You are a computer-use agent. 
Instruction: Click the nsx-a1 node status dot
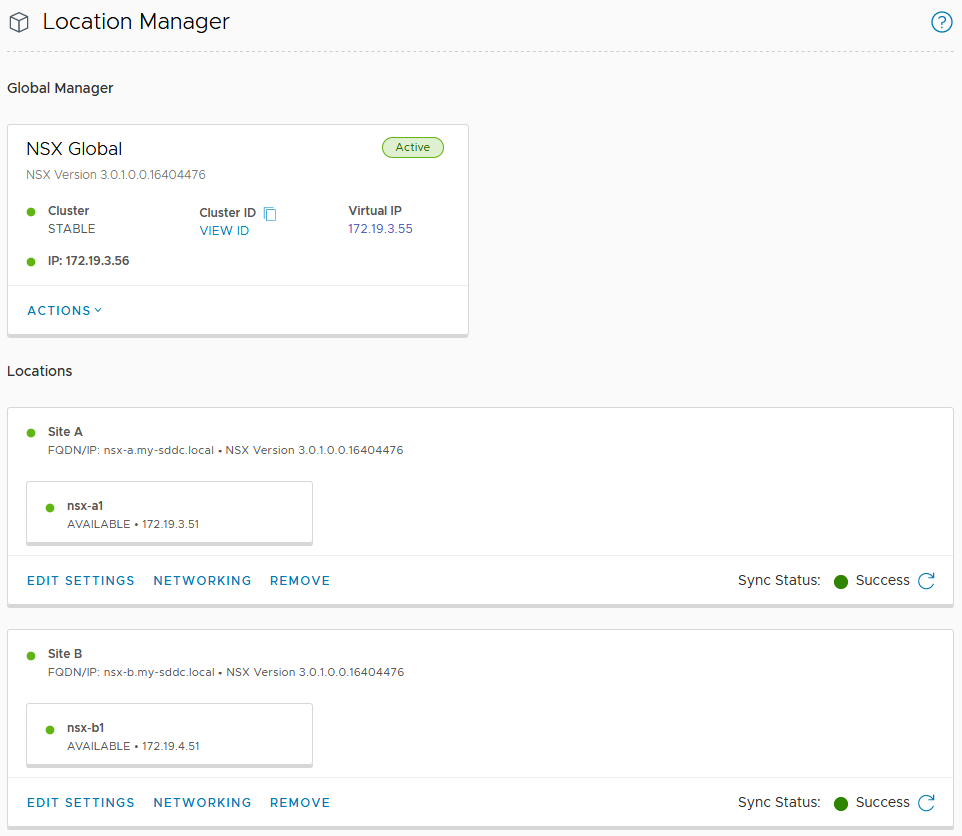point(50,508)
